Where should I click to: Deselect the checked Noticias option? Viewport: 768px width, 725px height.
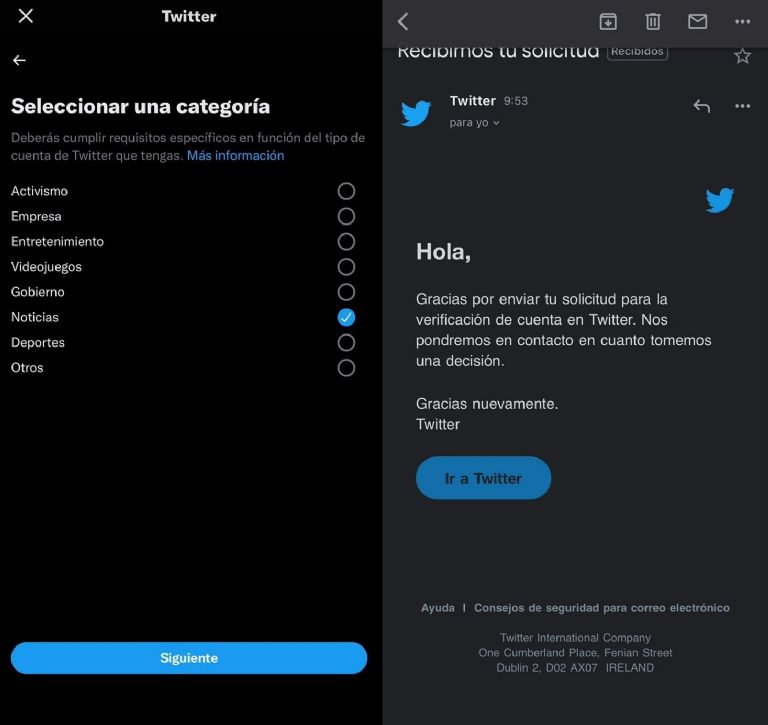coord(346,317)
